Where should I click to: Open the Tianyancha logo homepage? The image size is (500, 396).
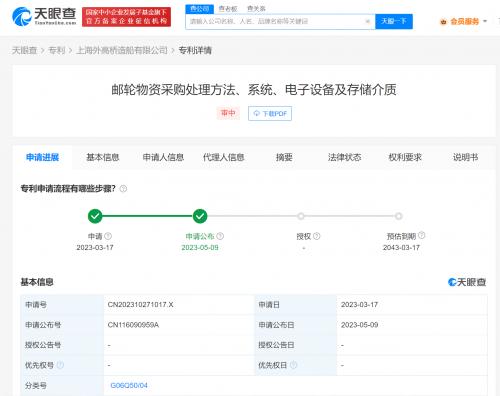click(44, 16)
